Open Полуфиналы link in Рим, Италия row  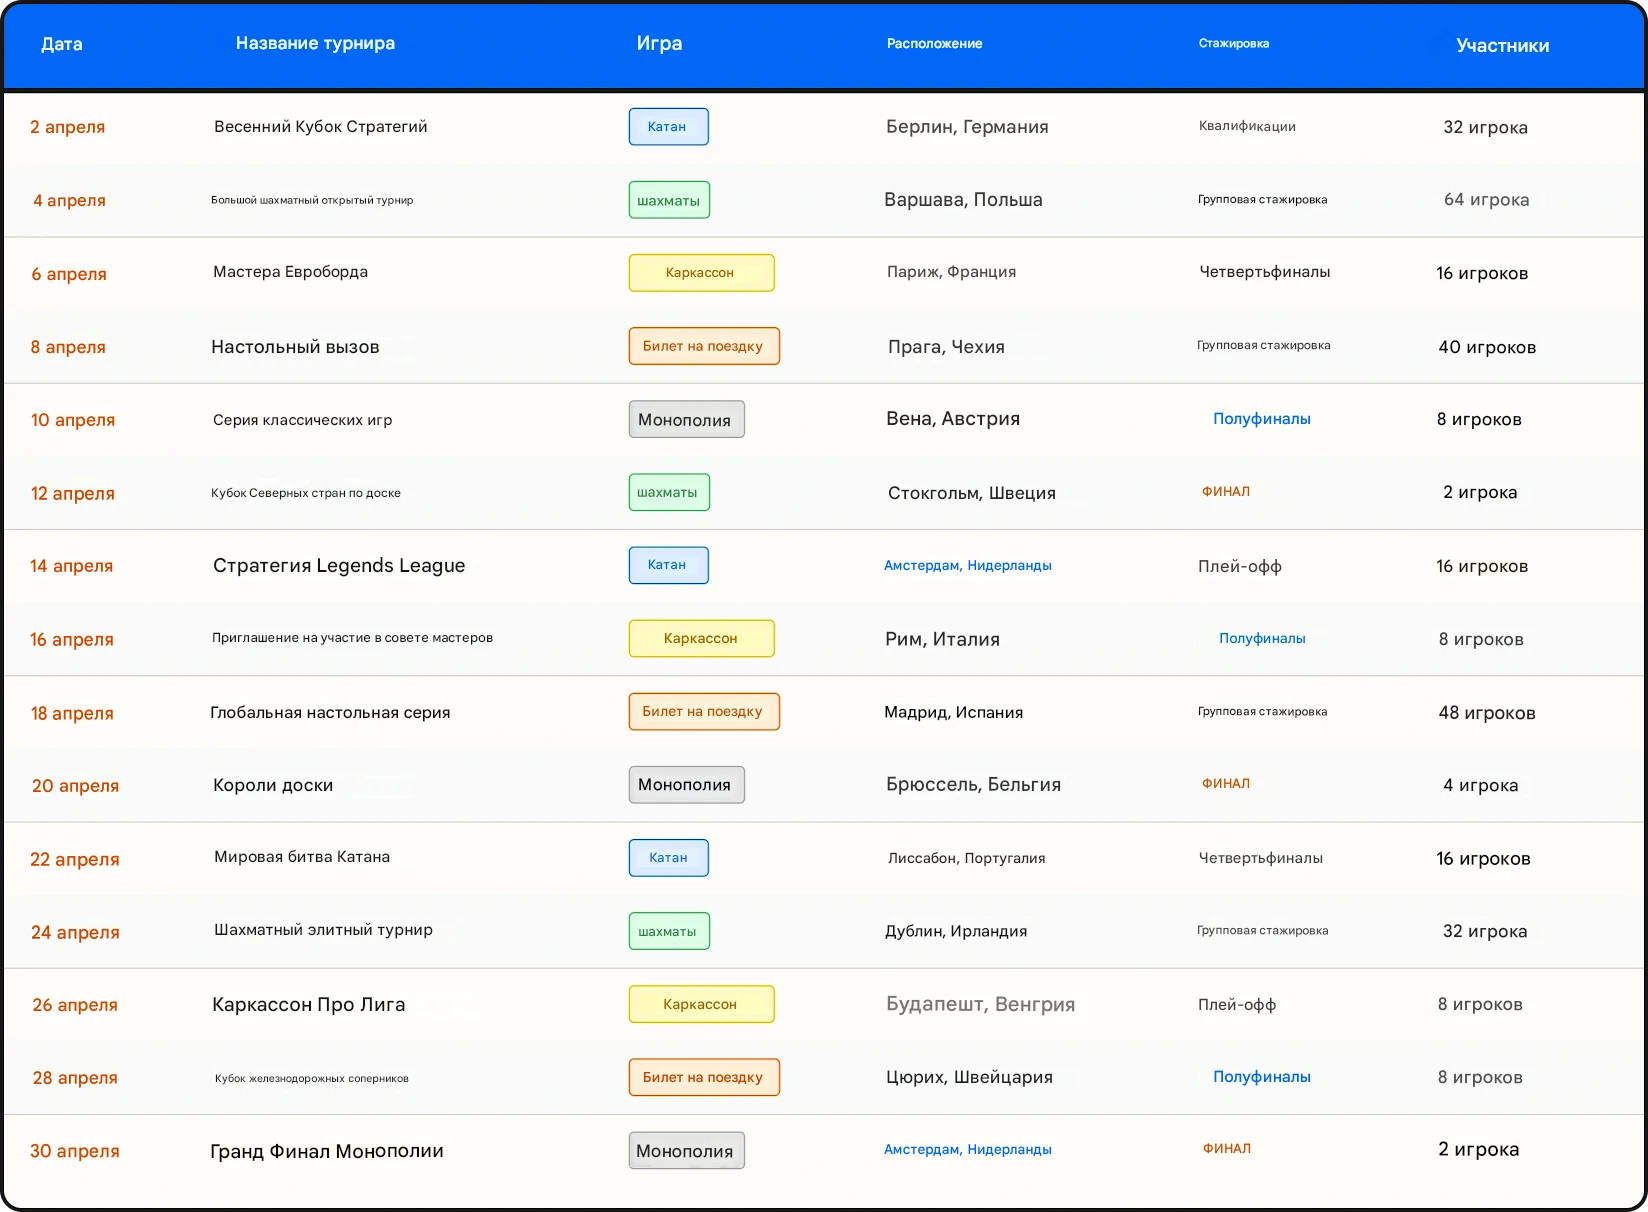click(1261, 638)
